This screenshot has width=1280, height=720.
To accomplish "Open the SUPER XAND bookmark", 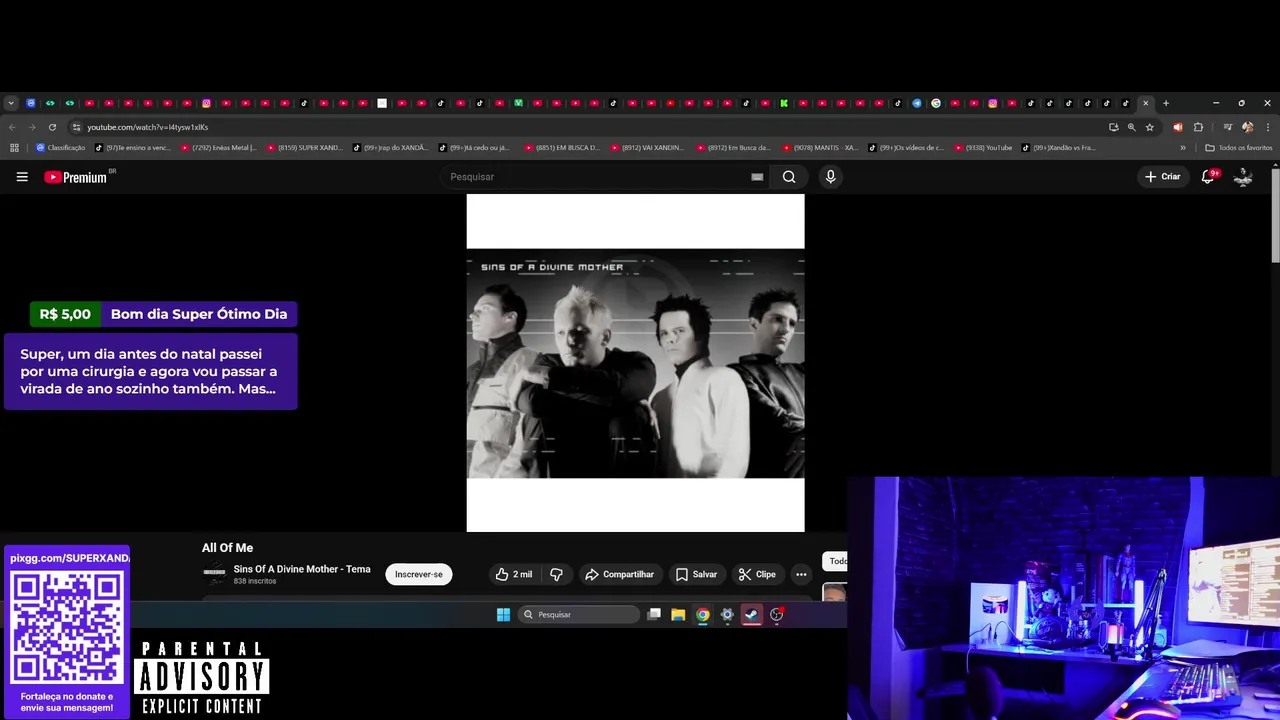I will [x=305, y=148].
